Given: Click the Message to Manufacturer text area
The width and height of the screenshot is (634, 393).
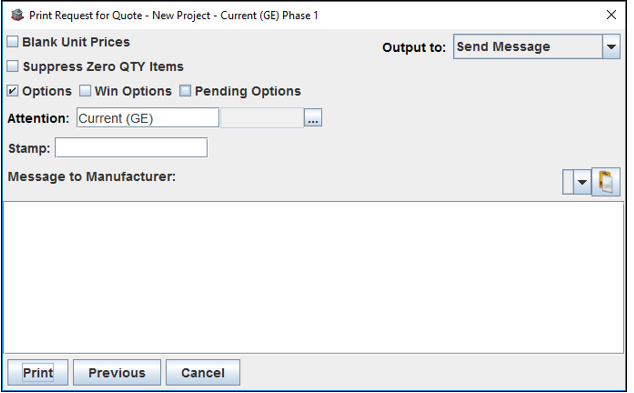Looking at the screenshot, I should pos(314,277).
